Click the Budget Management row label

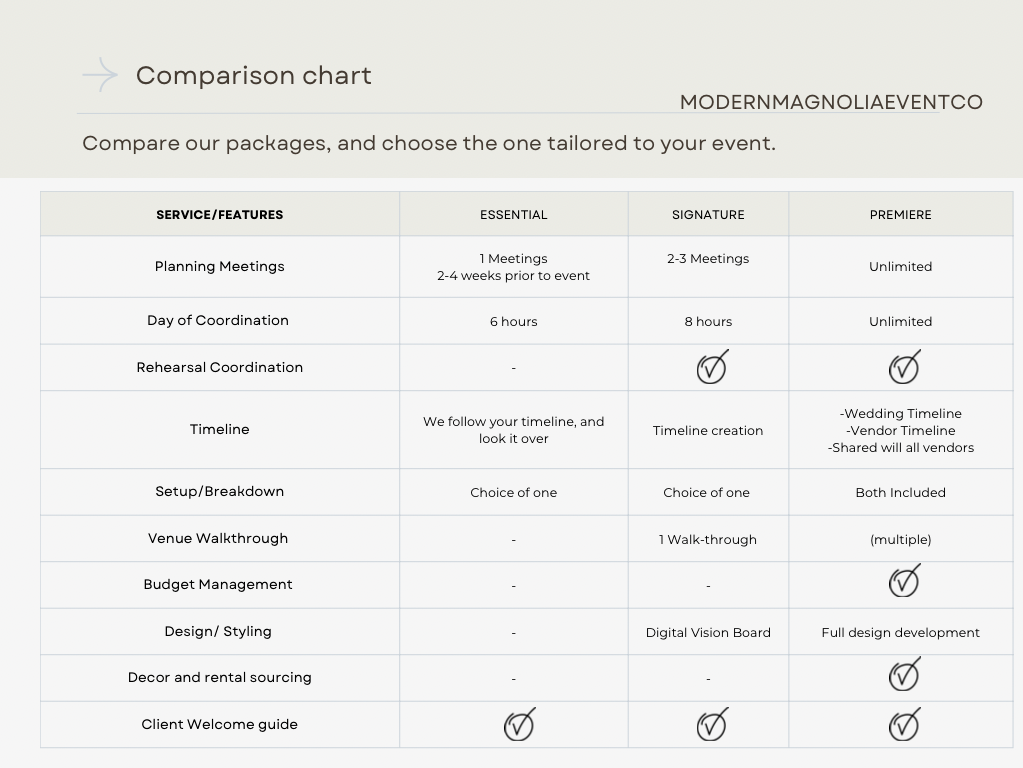click(218, 585)
